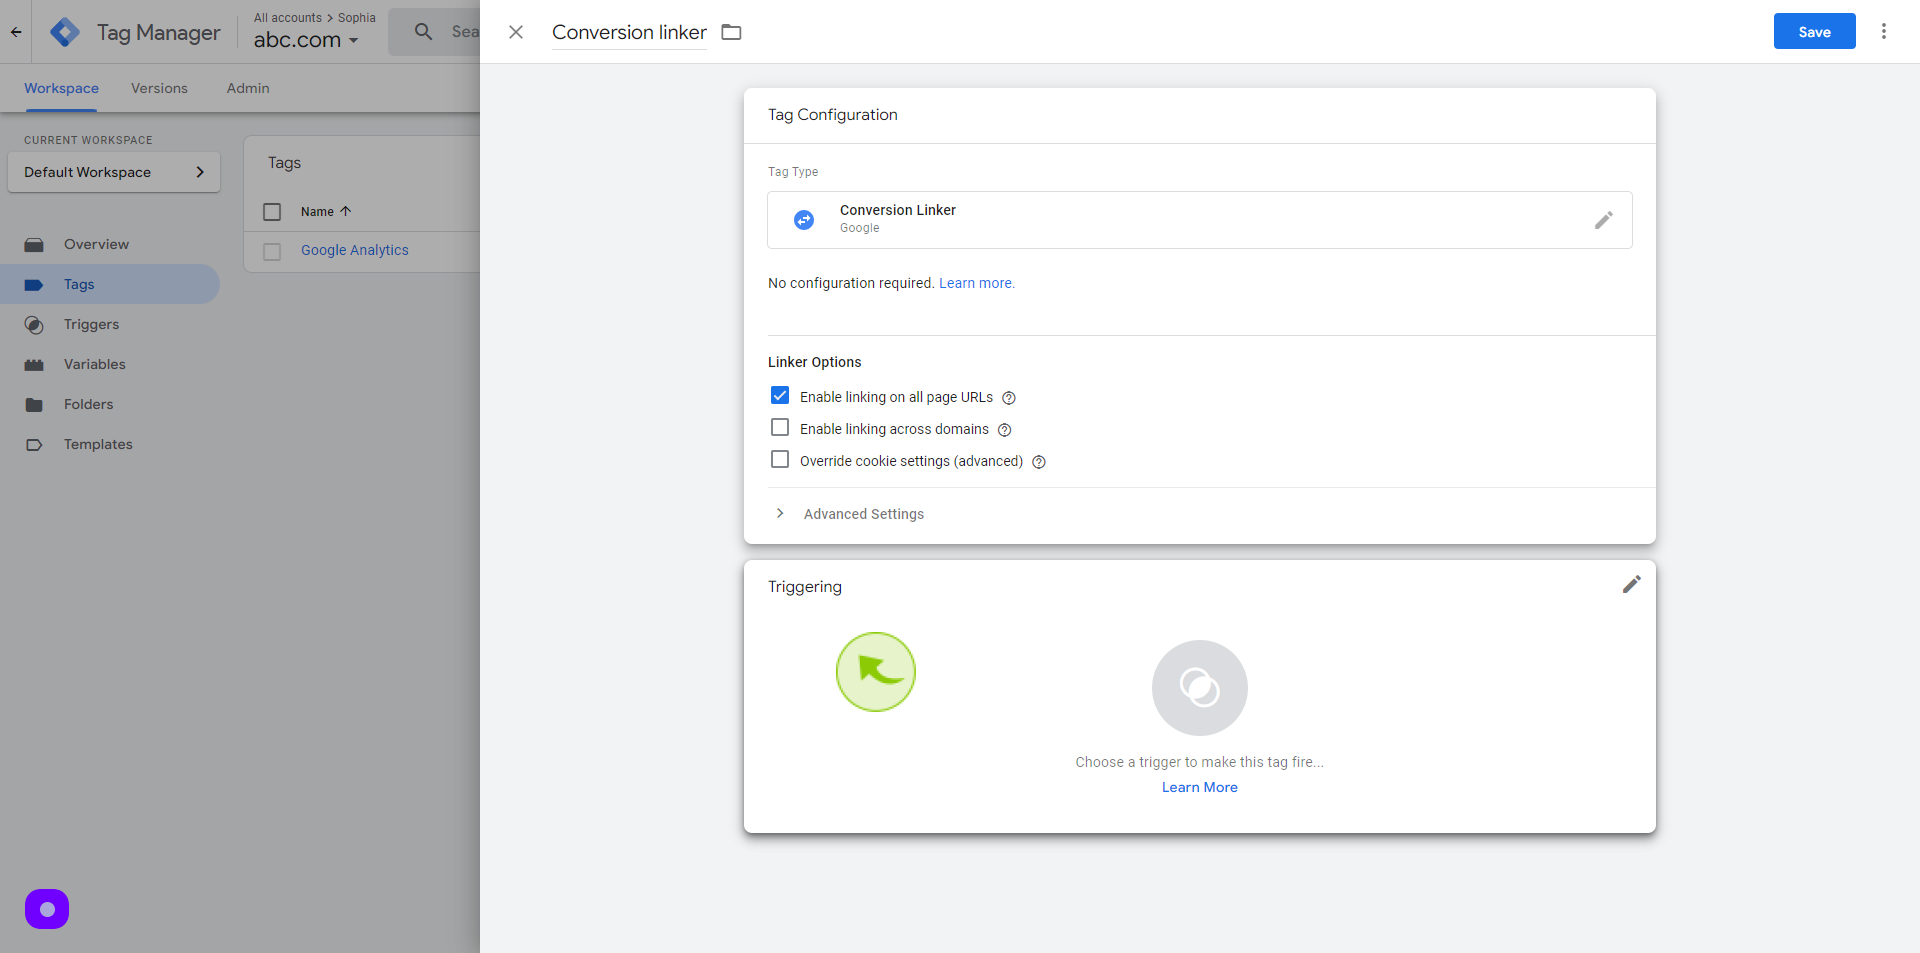Open help for linking across domains
Viewport: 1920px width, 953px height.
pyautogui.click(x=1005, y=430)
